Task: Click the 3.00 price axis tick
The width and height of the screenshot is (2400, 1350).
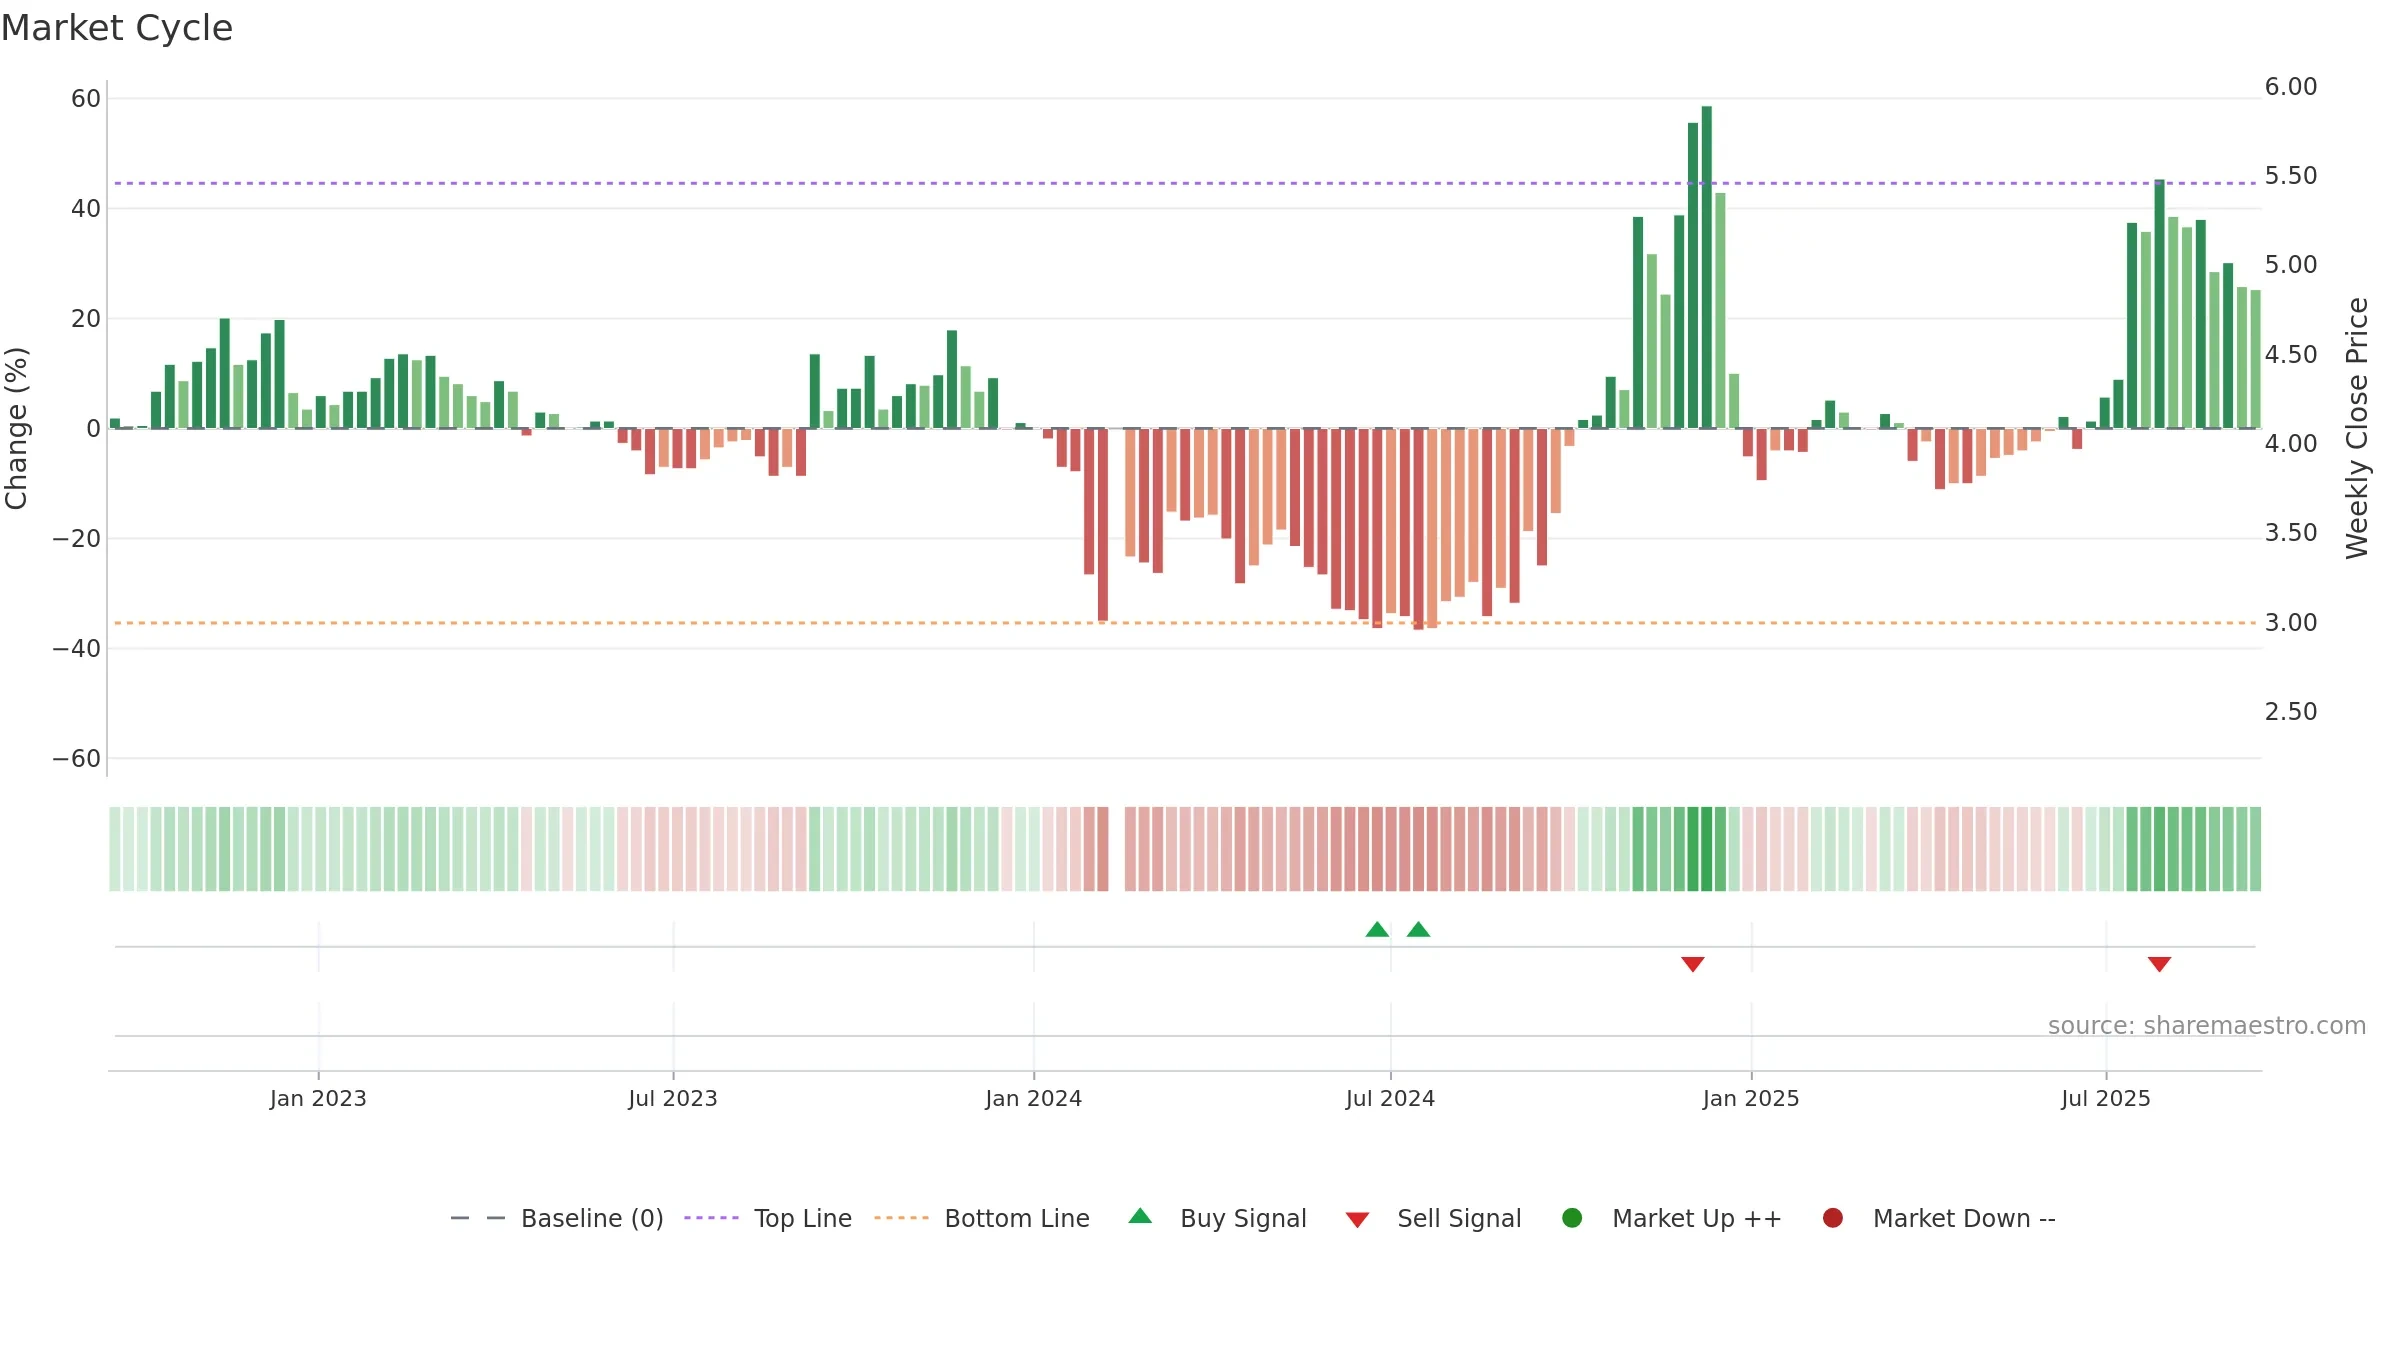Action: 2291,623
